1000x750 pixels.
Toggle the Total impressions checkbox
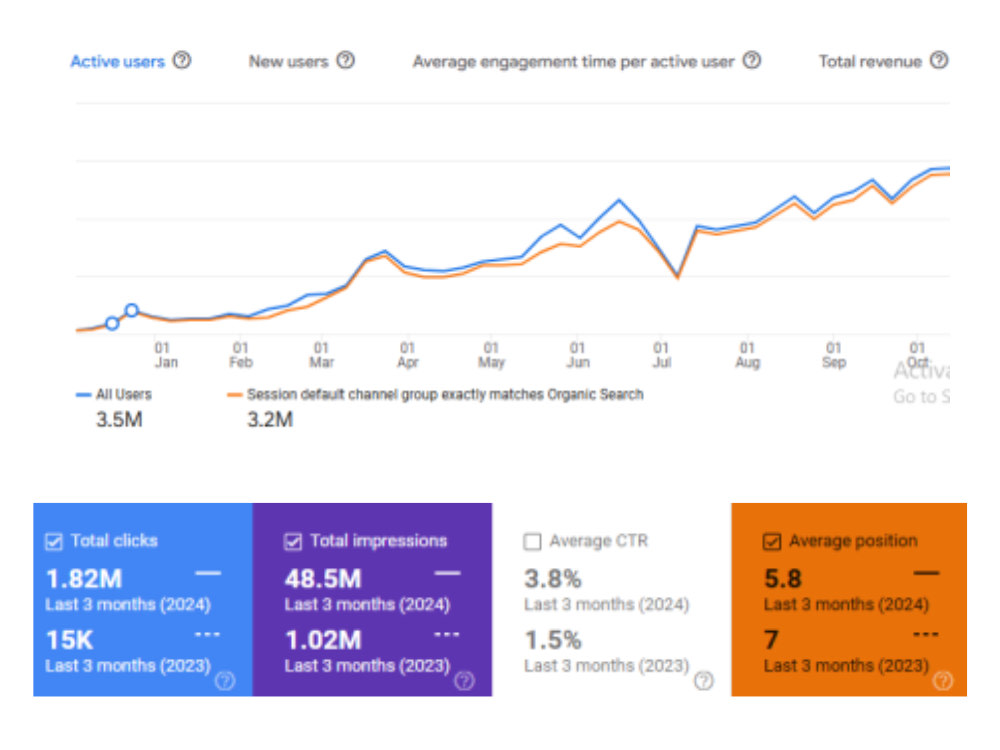point(293,541)
